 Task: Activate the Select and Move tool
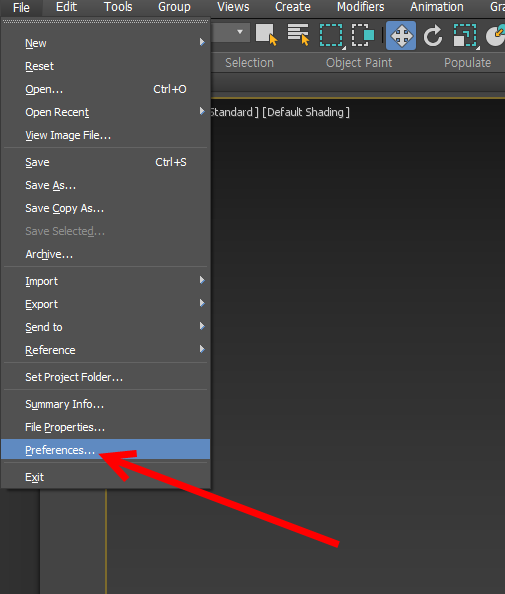pyautogui.click(x=401, y=36)
